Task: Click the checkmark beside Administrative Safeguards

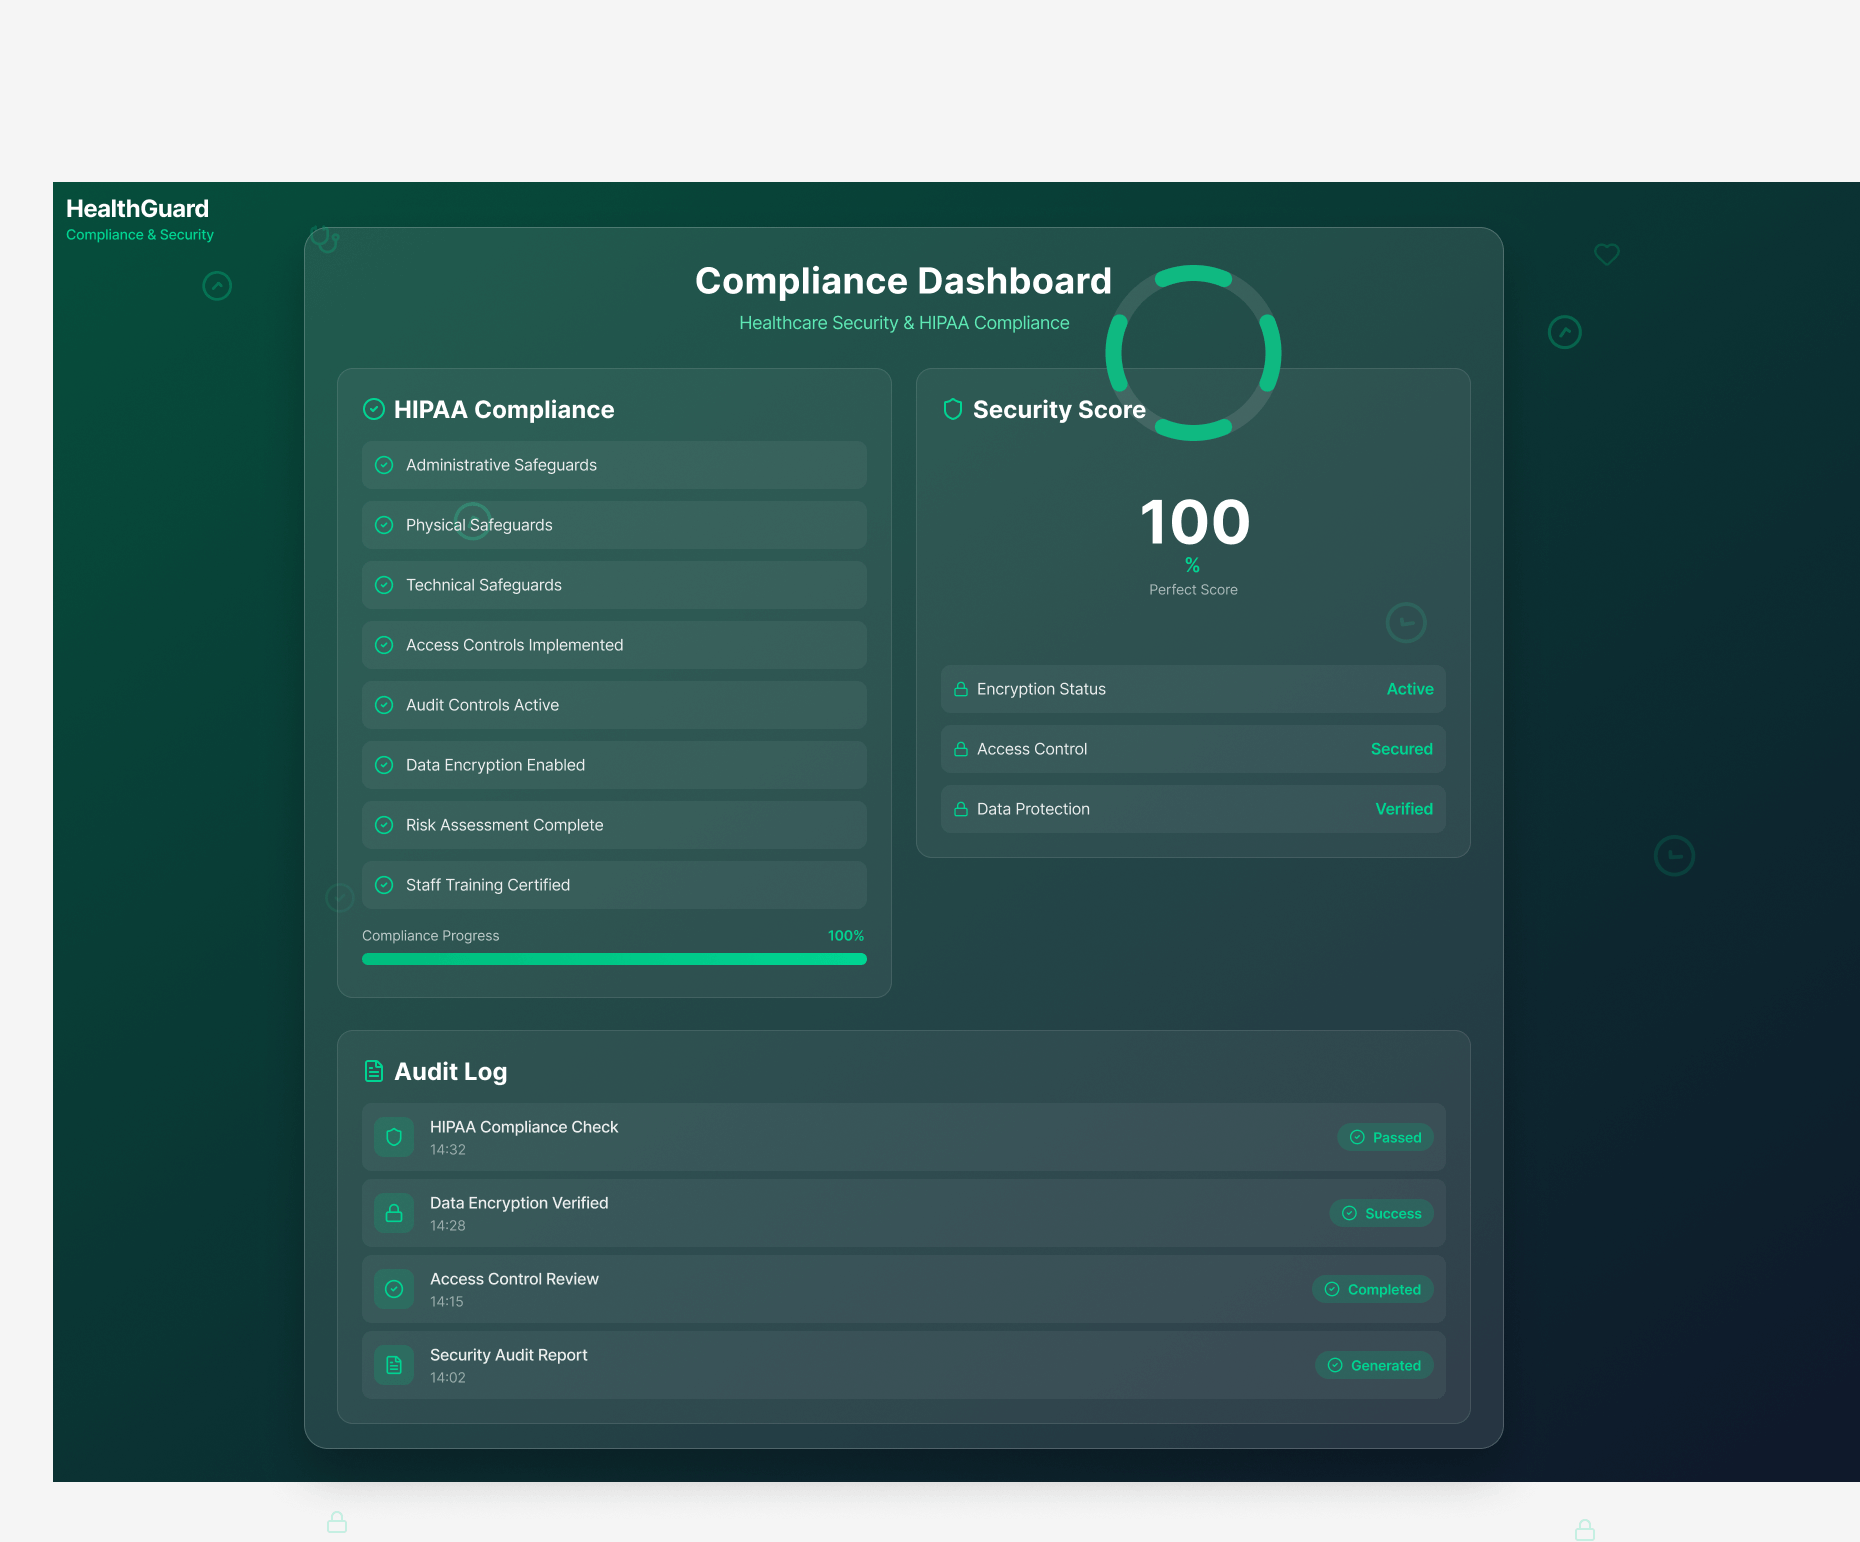Action: coord(384,465)
